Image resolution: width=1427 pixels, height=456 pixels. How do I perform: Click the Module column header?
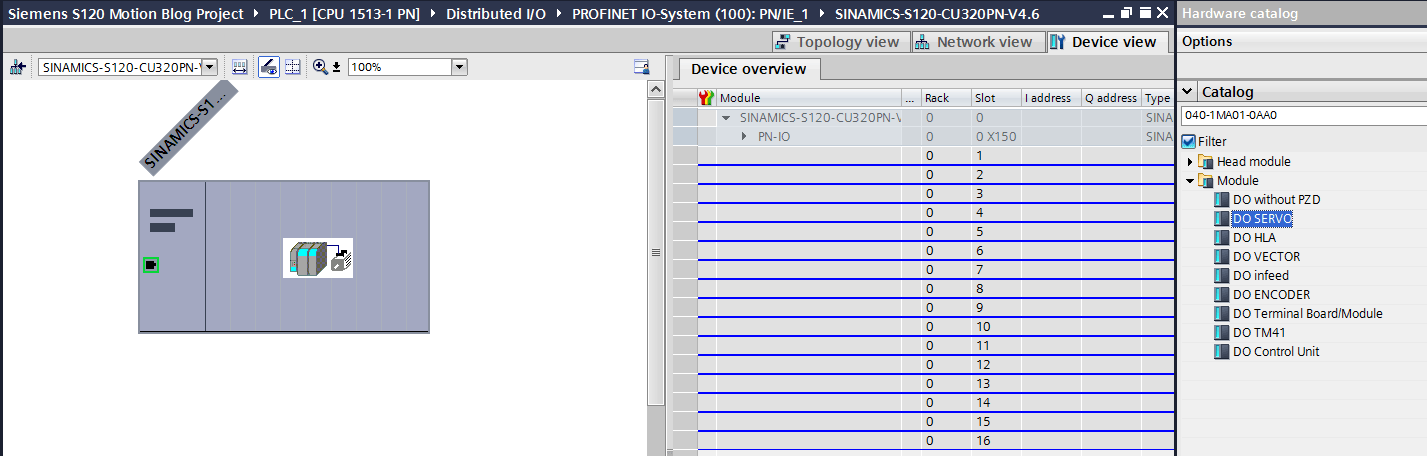point(808,98)
